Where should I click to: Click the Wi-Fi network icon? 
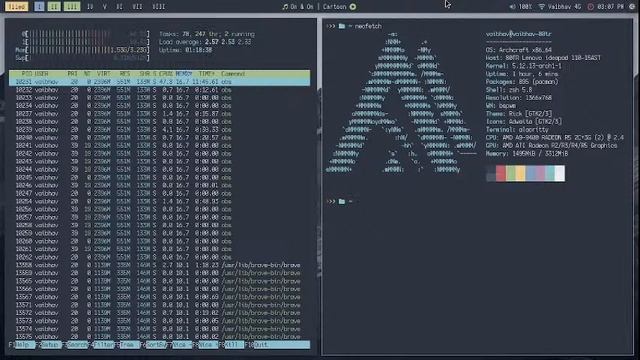[542, 7]
